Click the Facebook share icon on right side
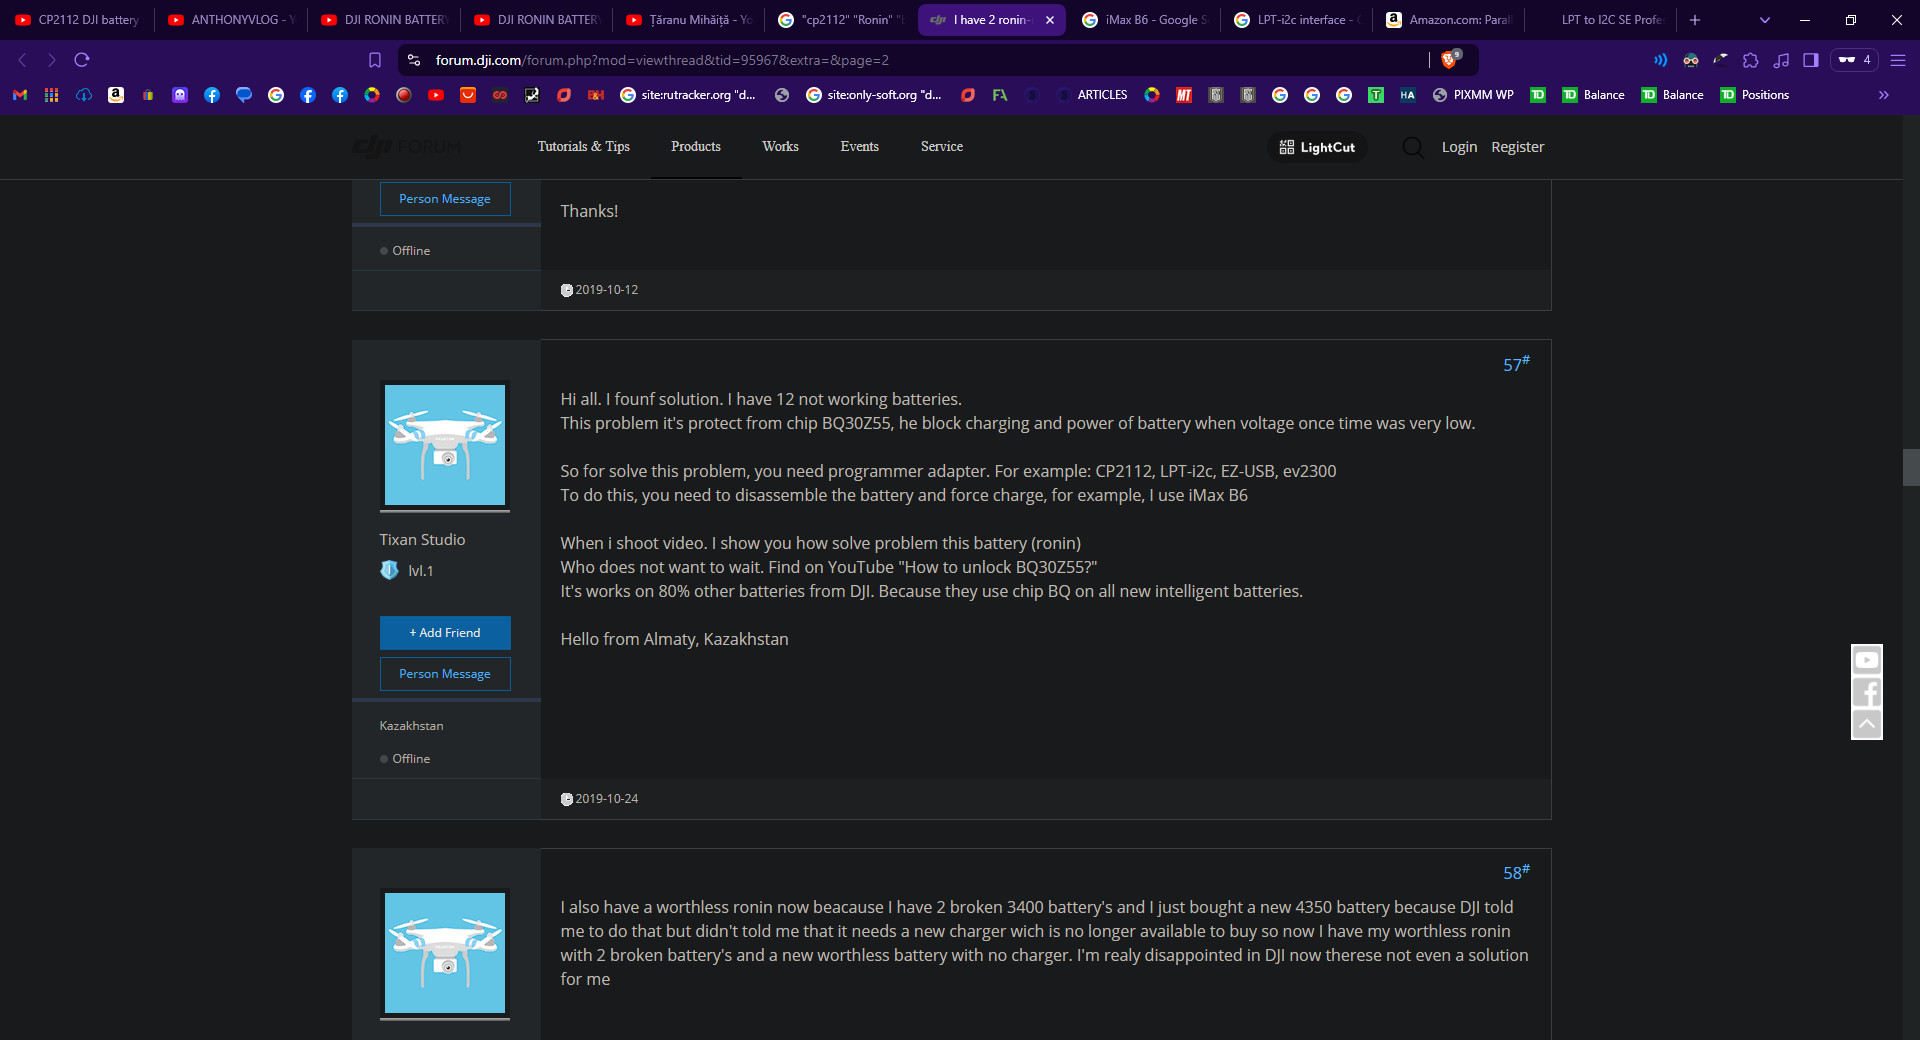1920x1040 pixels. [1867, 692]
